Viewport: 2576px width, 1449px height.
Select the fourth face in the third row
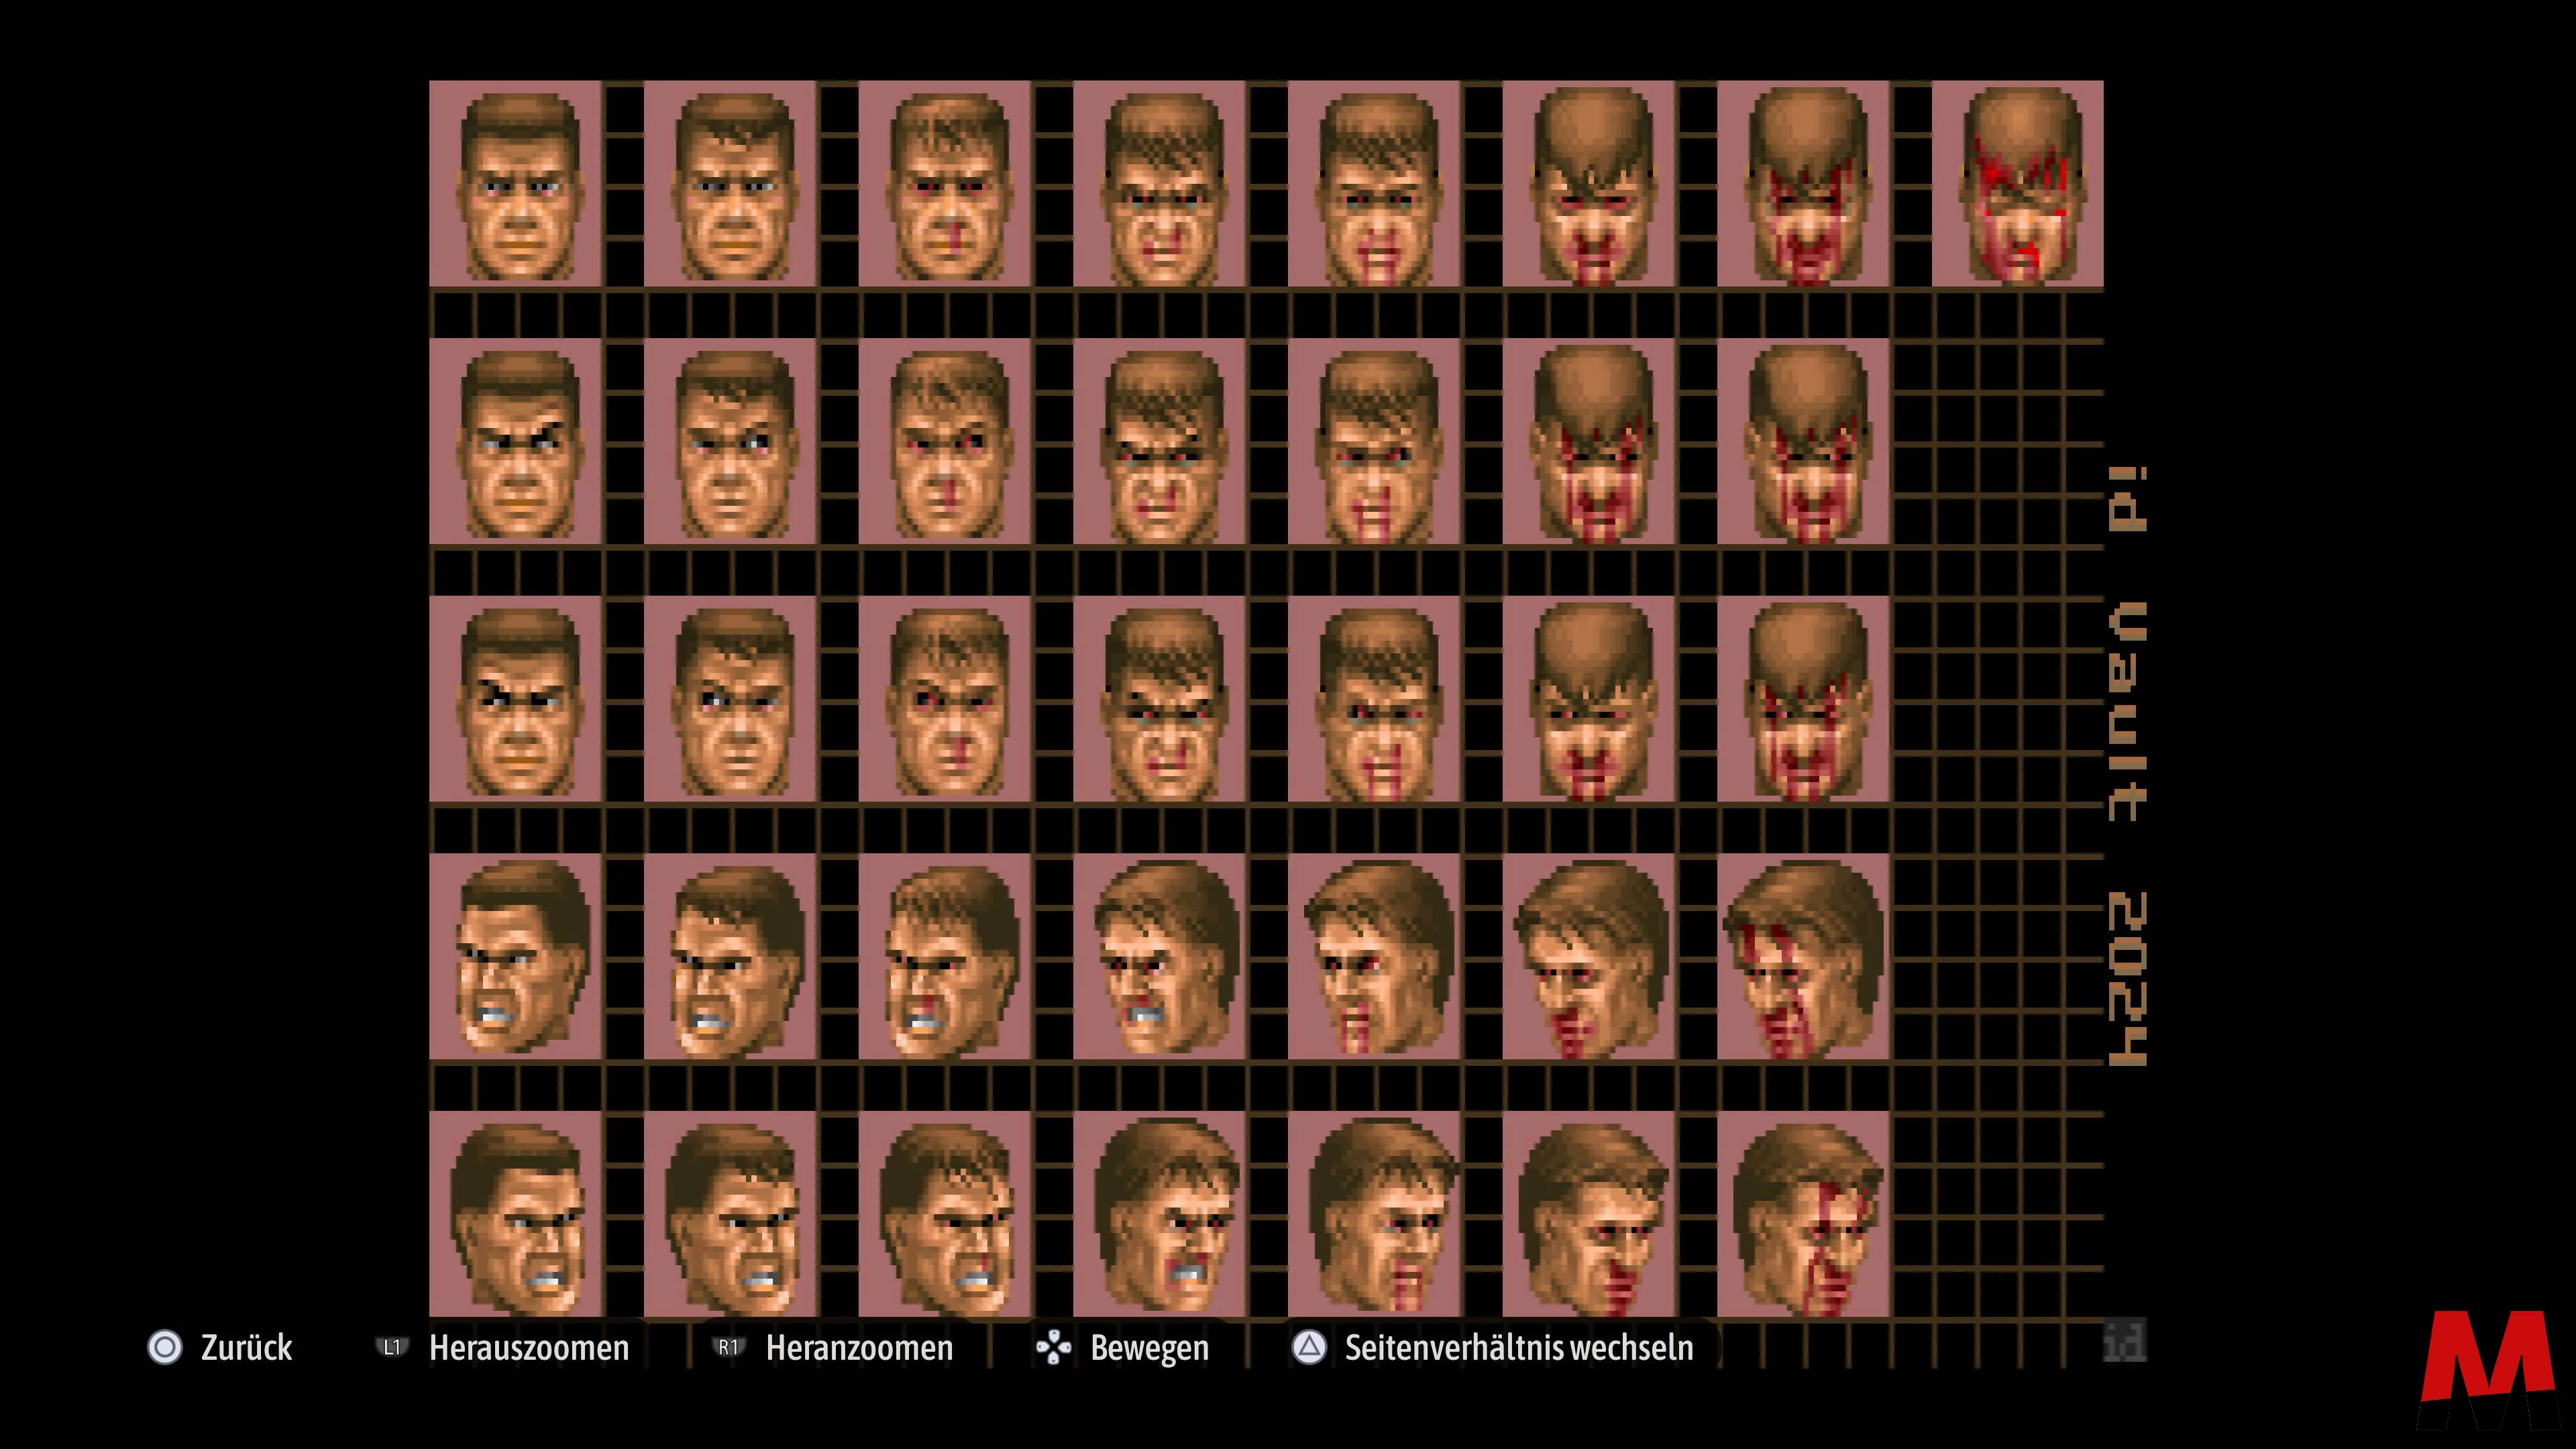pos(1160,699)
